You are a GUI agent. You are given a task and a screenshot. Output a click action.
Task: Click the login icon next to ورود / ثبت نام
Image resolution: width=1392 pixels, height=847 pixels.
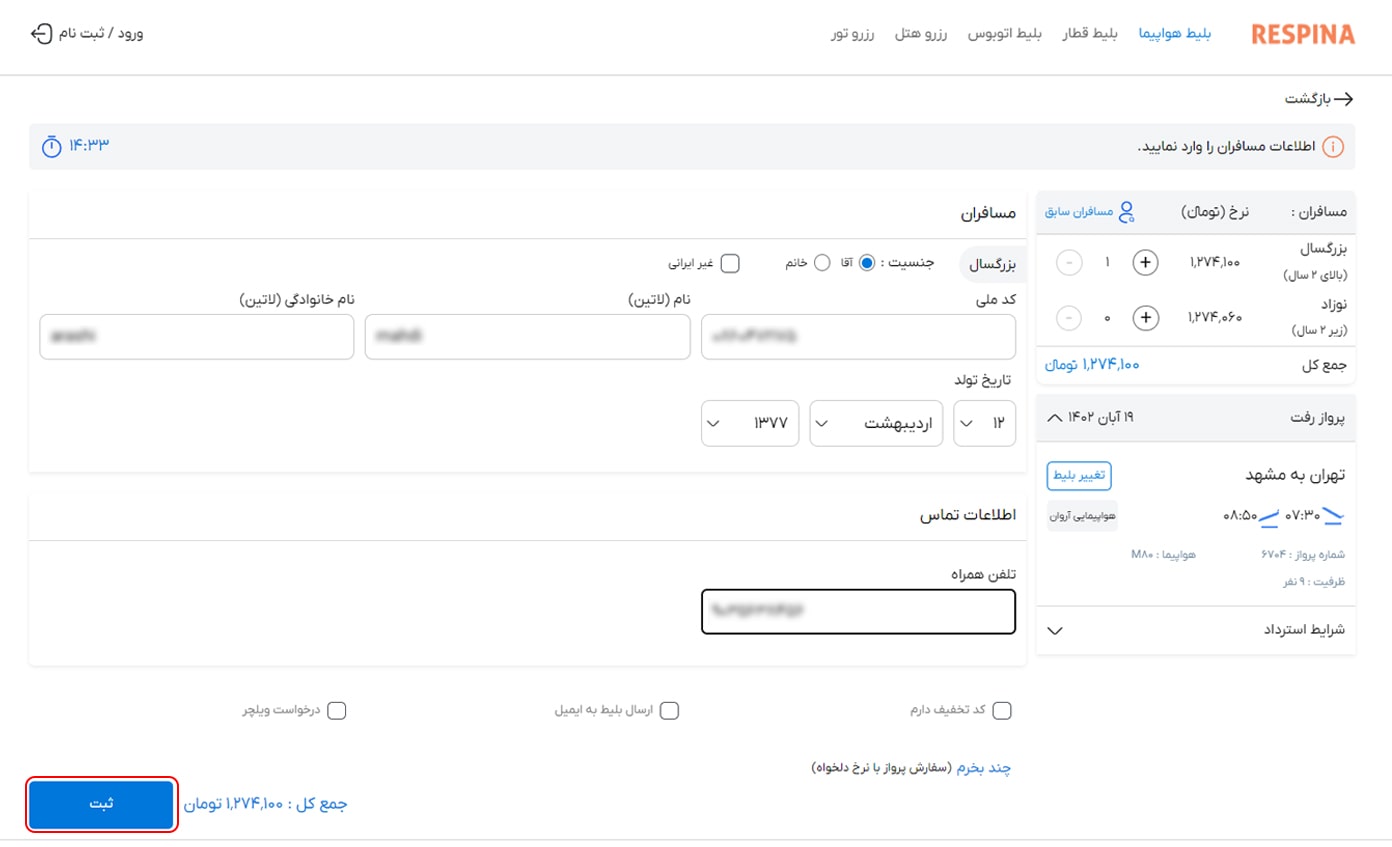40,33
